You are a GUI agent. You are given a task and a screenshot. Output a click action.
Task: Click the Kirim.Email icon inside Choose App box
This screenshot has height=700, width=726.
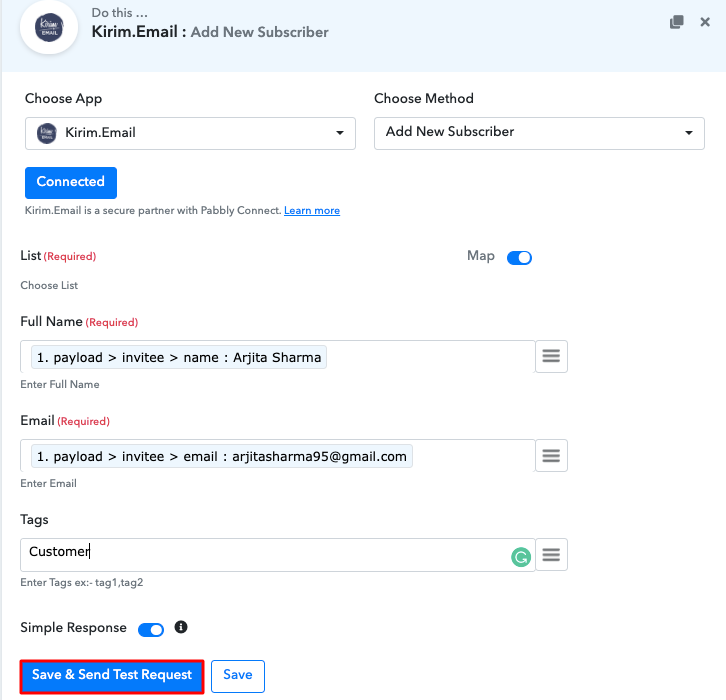(47, 133)
